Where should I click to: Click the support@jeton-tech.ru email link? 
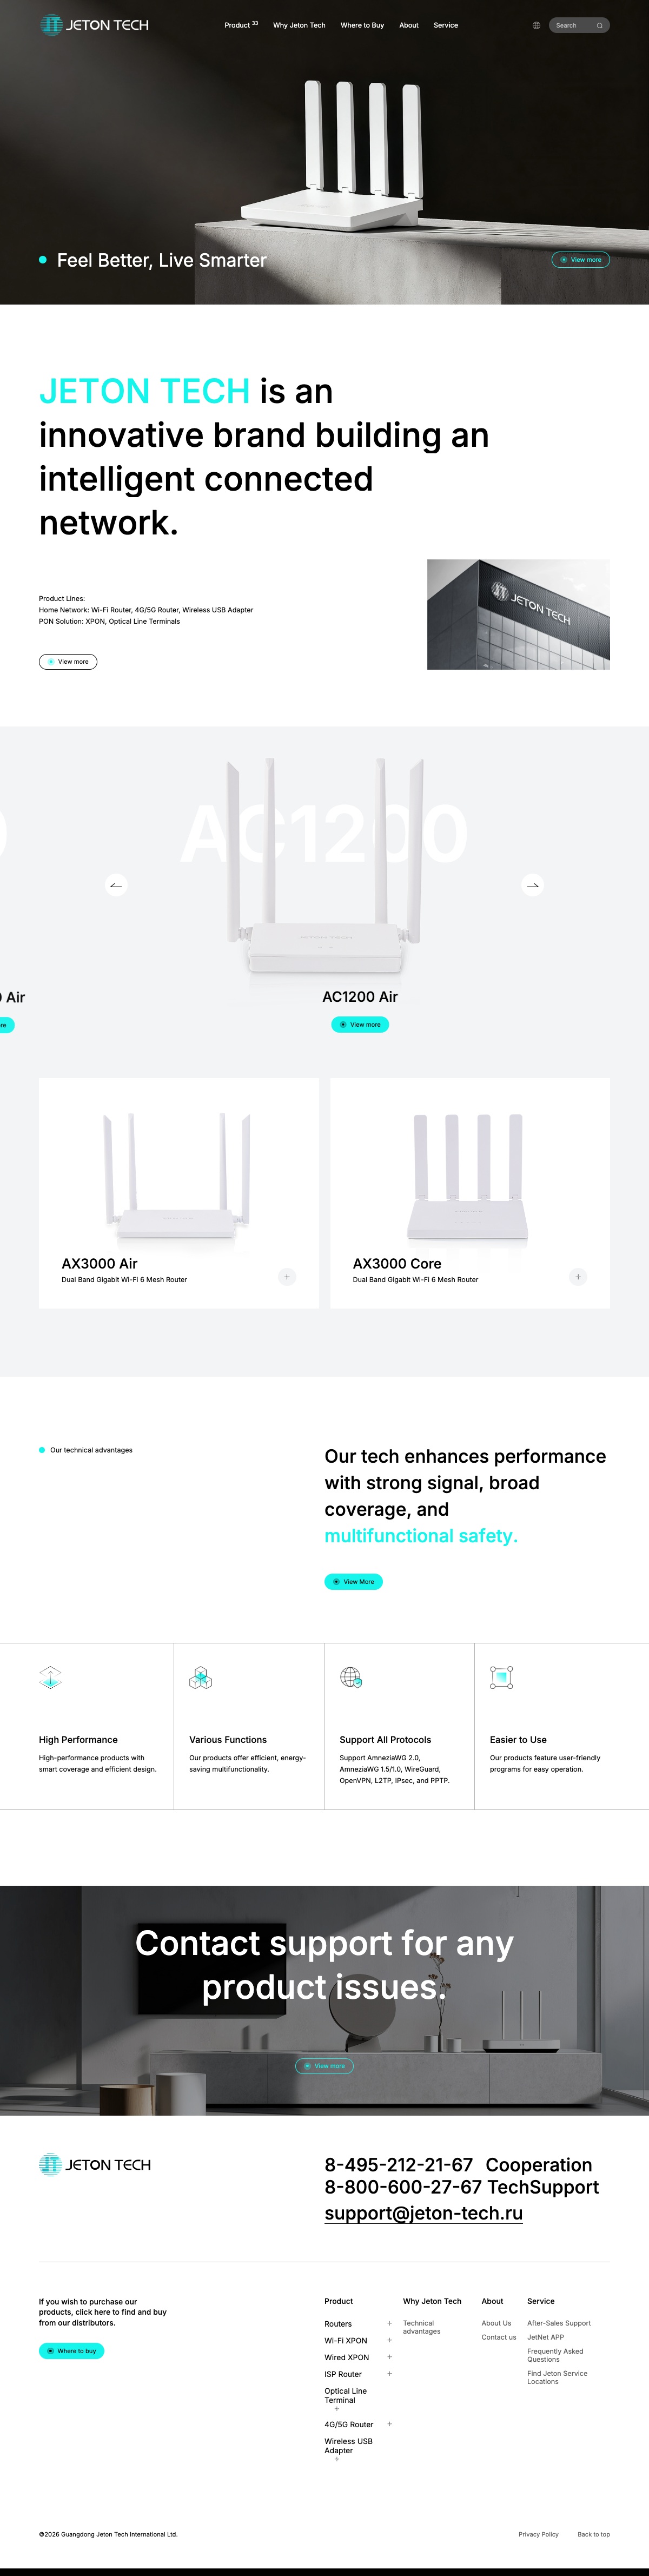pyautogui.click(x=423, y=2213)
